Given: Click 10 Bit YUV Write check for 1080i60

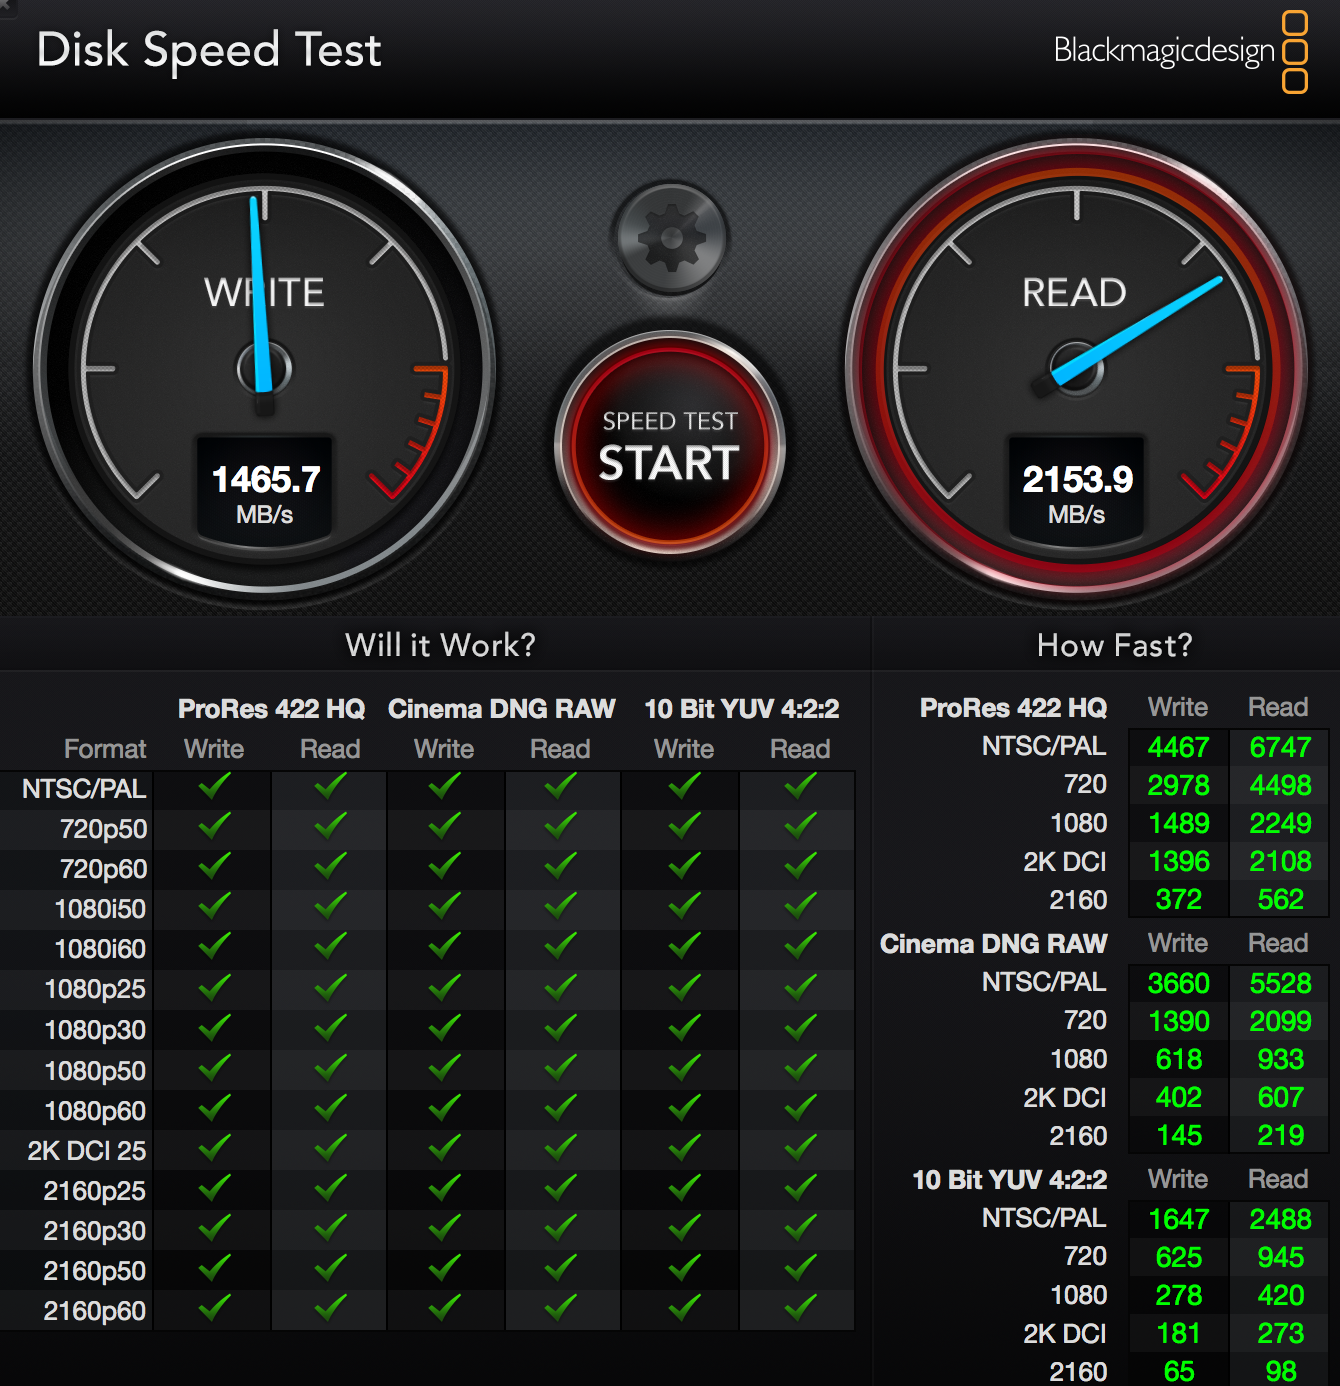Looking at the screenshot, I should (684, 947).
